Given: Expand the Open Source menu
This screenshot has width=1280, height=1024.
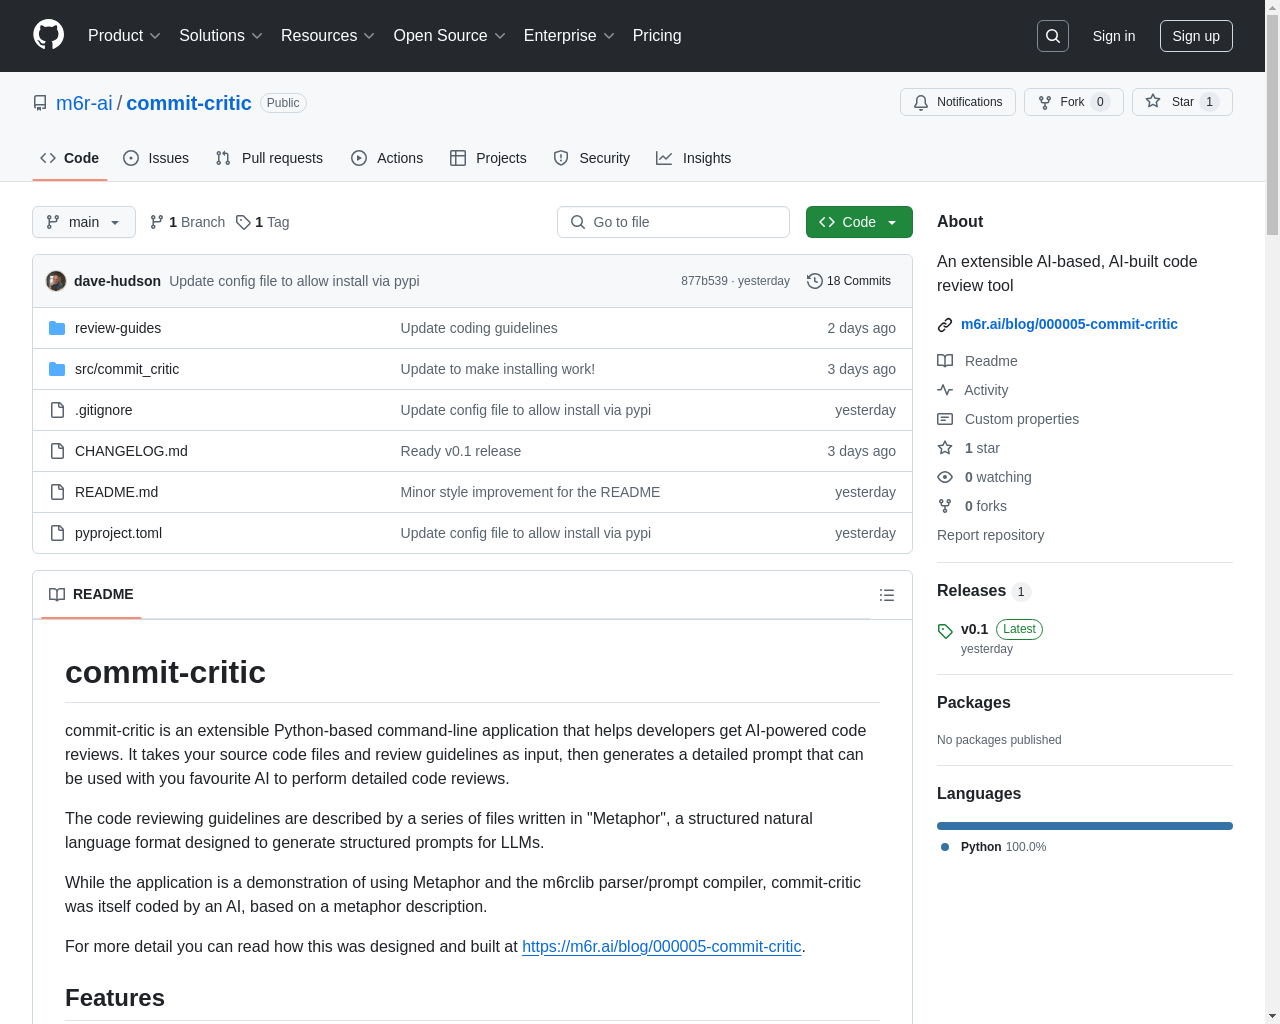Looking at the screenshot, I should click(450, 36).
